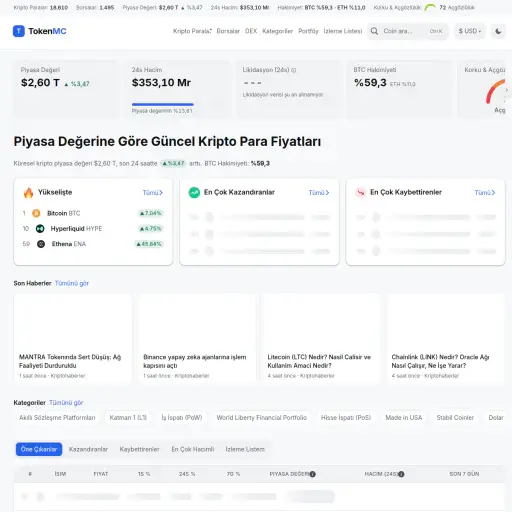The image size is (512, 512).
Task: Click the Bitcoin coin icon
Action: click(36, 213)
